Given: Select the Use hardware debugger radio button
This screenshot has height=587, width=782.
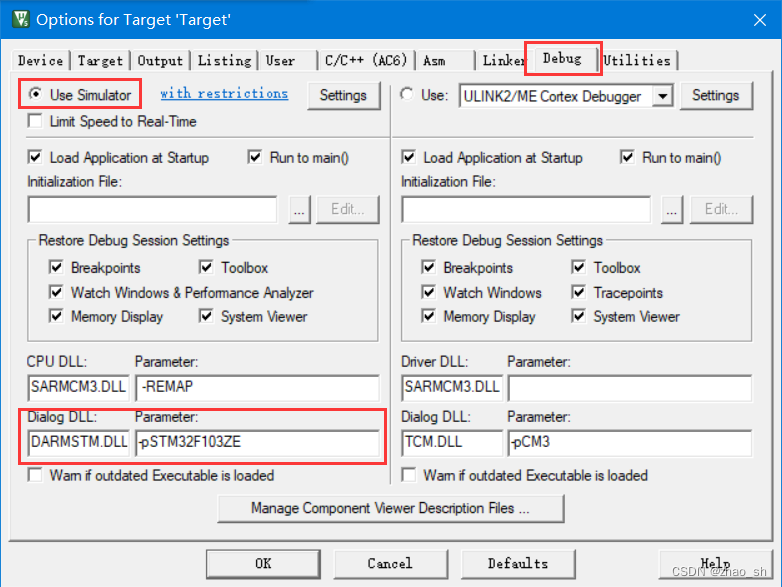Looking at the screenshot, I should pyautogui.click(x=407, y=94).
